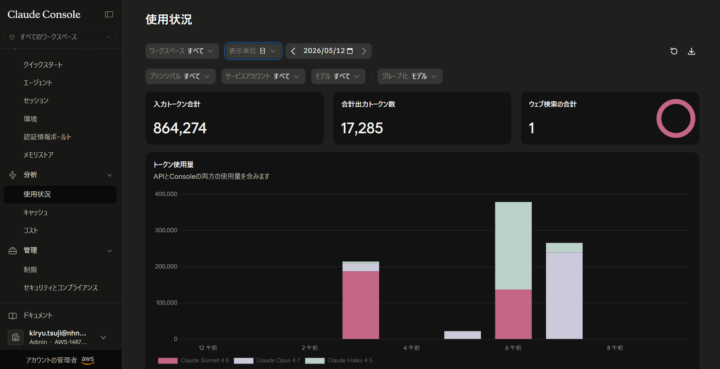The image size is (720, 369).
Task: Click the 入力トークン合計 card
Action: pyautogui.click(x=234, y=118)
